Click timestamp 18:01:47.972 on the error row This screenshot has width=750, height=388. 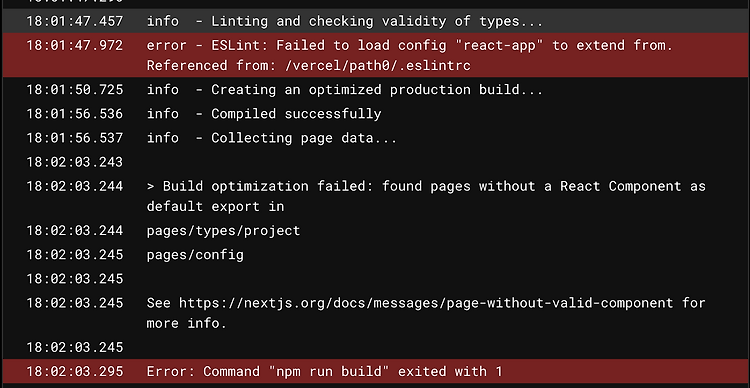74,45
